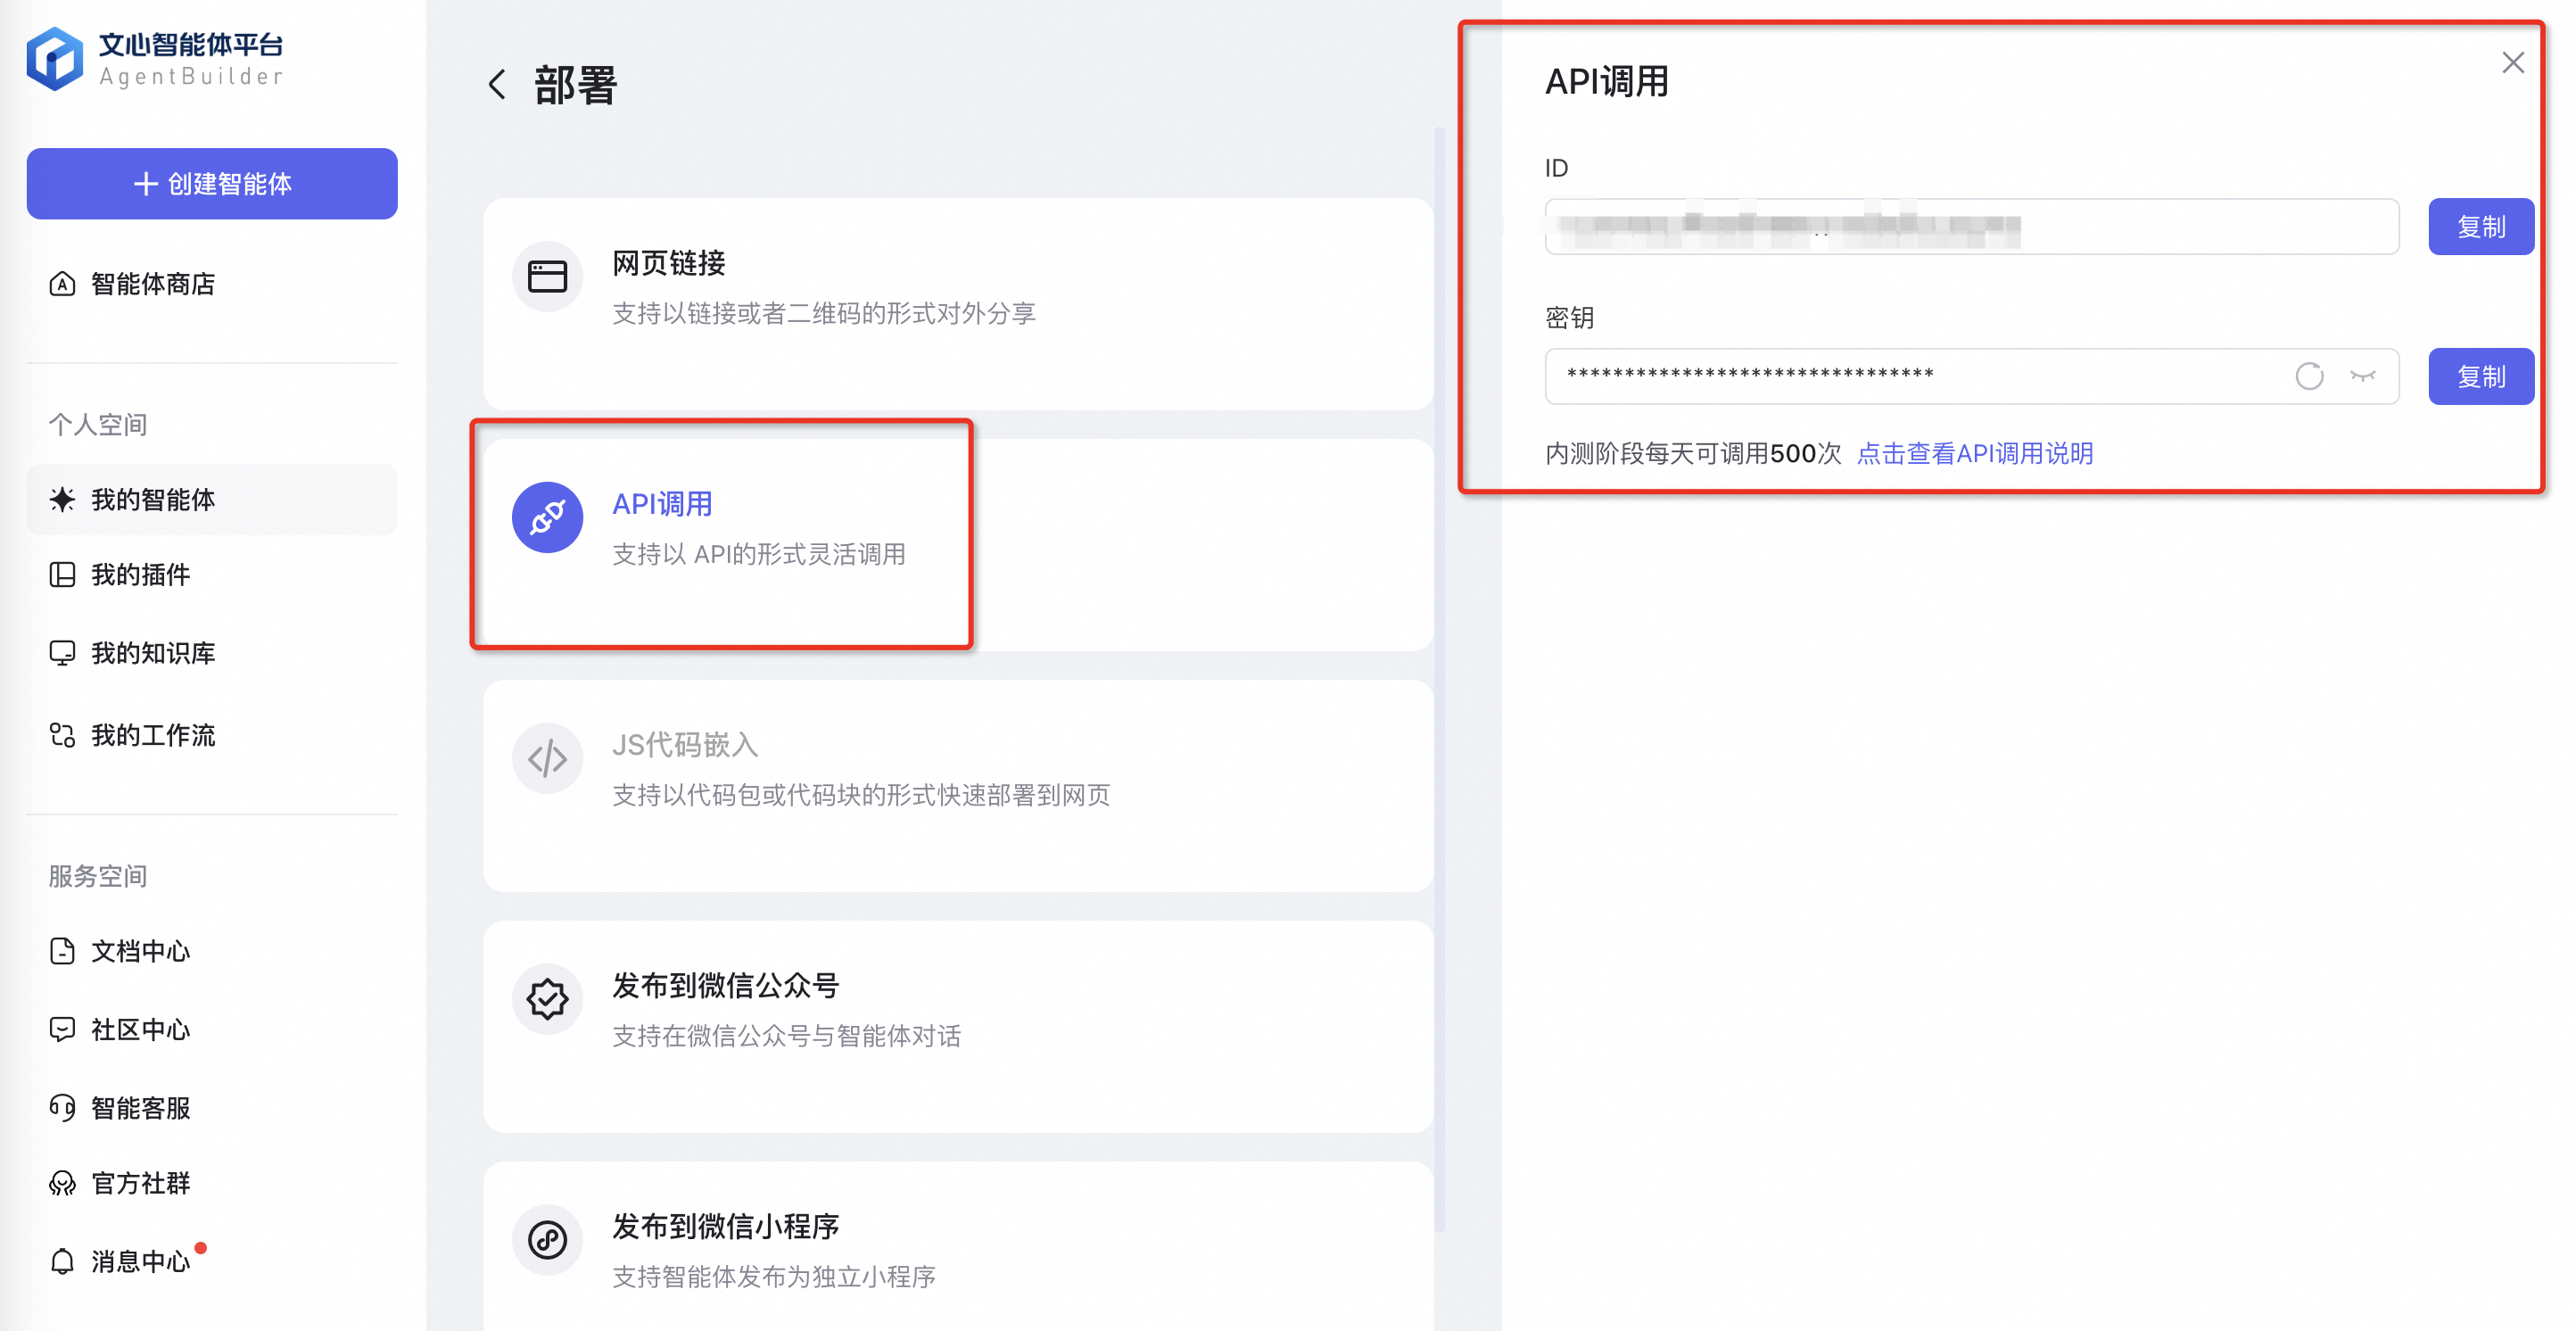Screen dimensions: 2576x1331
Task: Click the AgentBuilder logo icon
Action: (x=55, y=59)
